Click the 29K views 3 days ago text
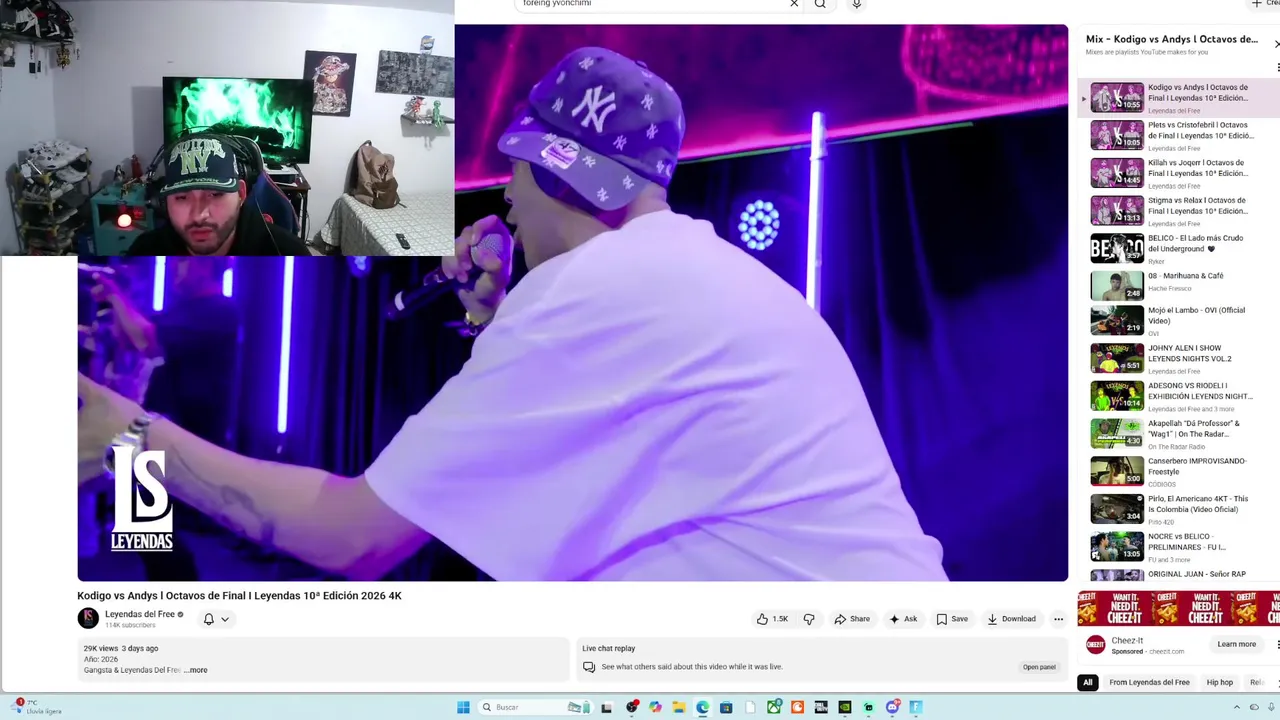Viewport: 1280px width, 720px height. click(120, 648)
